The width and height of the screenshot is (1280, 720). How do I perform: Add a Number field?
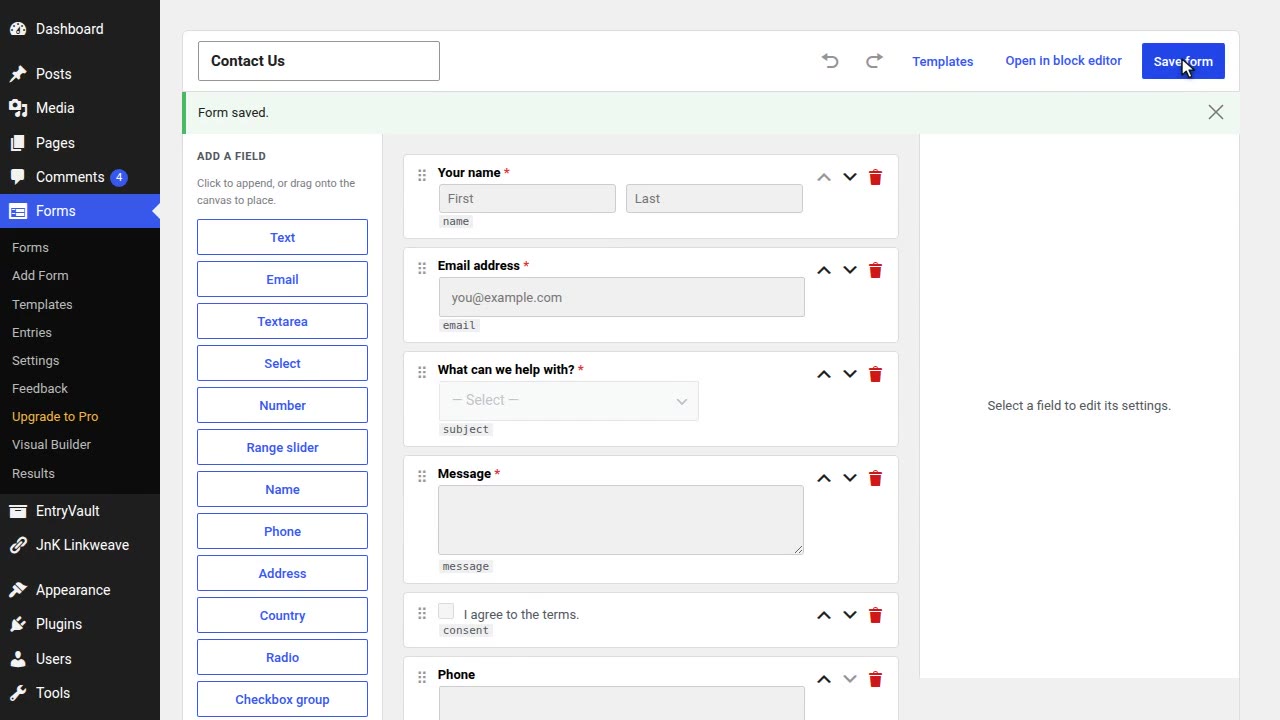[282, 405]
